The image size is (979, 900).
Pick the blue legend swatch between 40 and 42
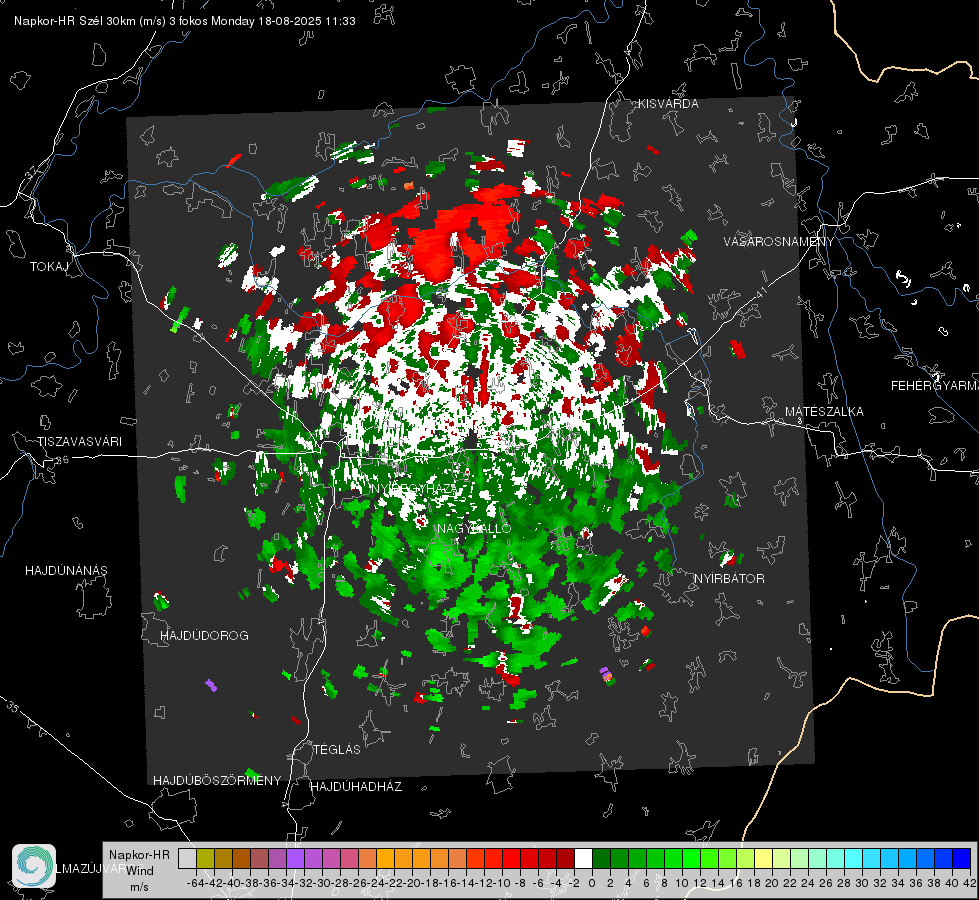point(962,858)
